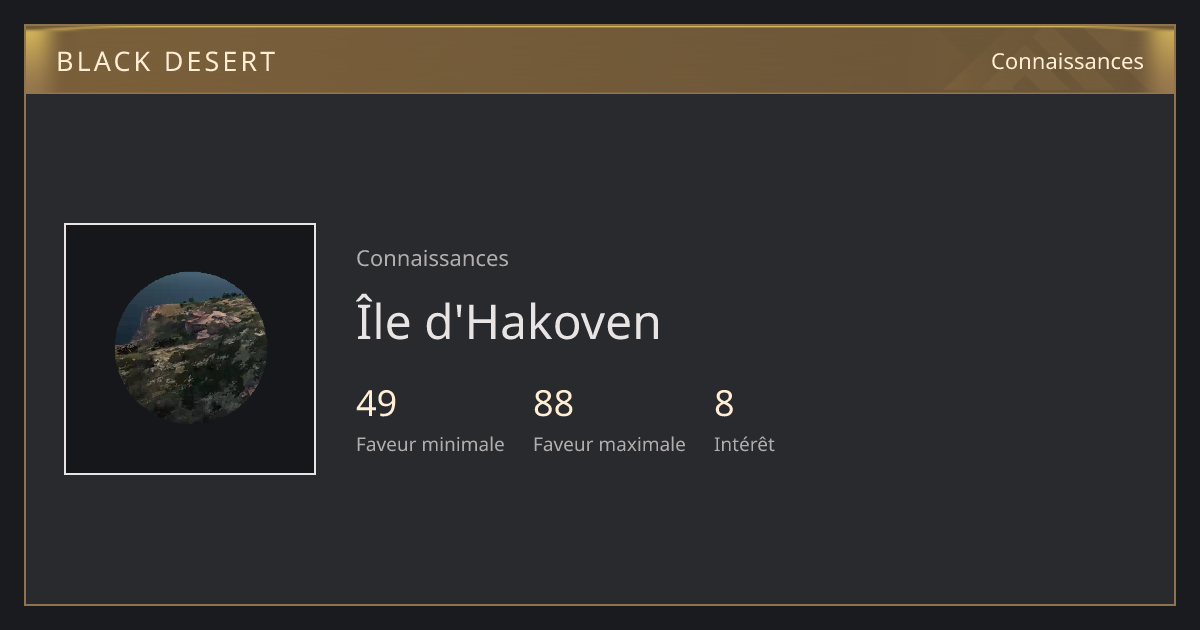
Task: Open Connaissances link in the gold header
Action: [1067, 61]
